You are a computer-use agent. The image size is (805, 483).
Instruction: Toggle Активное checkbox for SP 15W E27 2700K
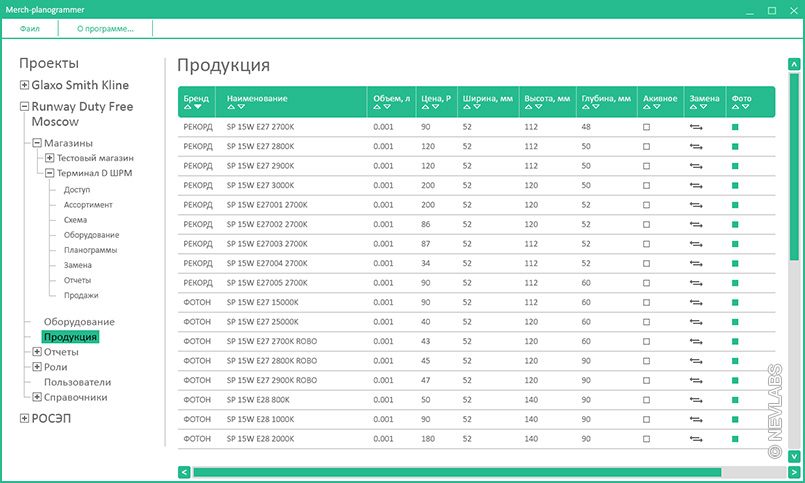[646, 127]
